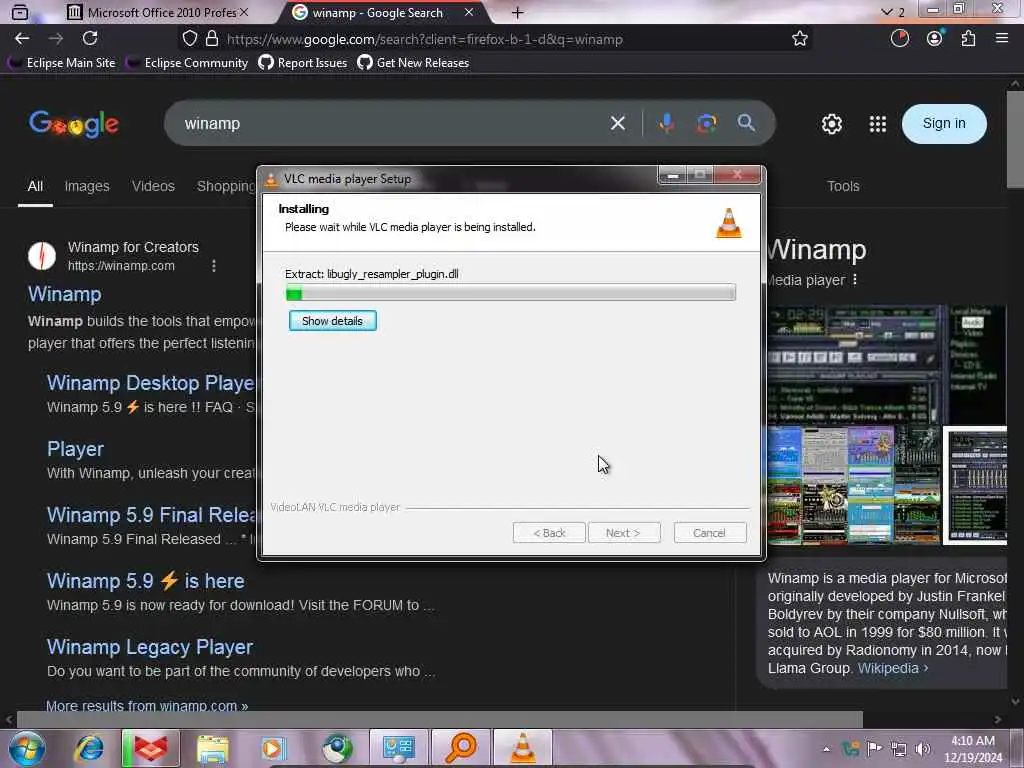Click the Google magnifier search icon

746,123
